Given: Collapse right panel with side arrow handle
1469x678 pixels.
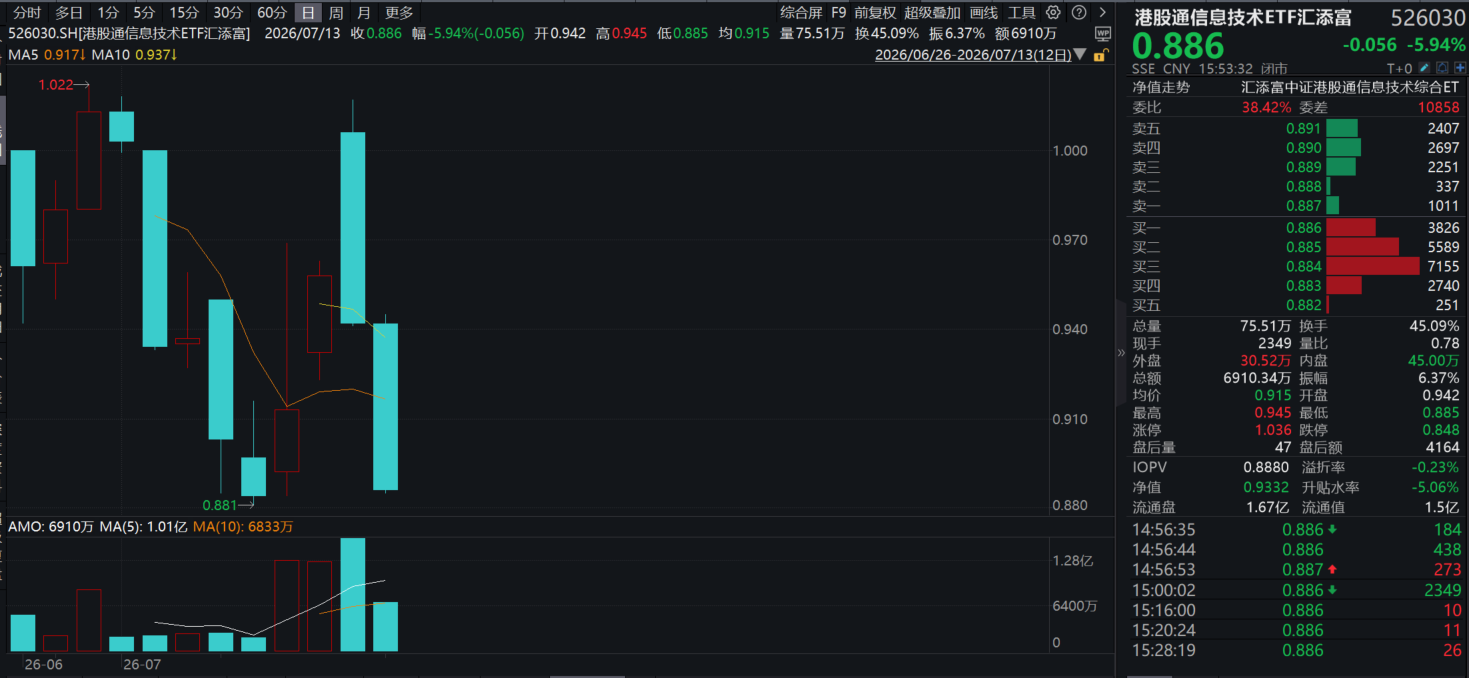Looking at the screenshot, I should pos(1121,352).
